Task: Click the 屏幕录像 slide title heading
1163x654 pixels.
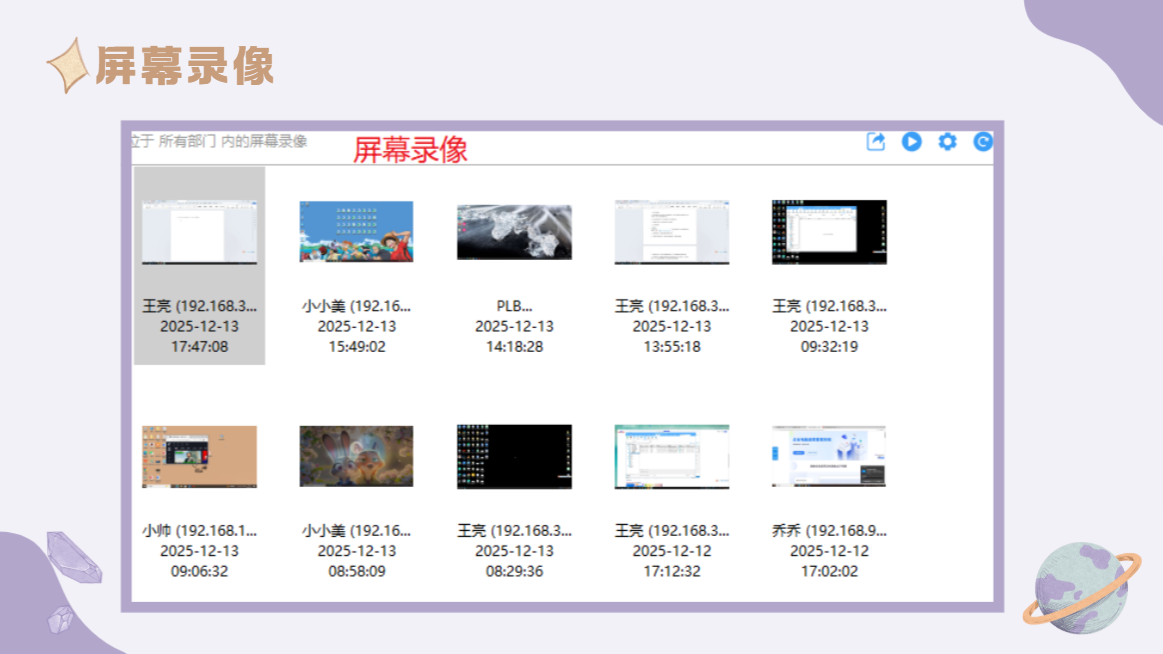Action: point(185,66)
